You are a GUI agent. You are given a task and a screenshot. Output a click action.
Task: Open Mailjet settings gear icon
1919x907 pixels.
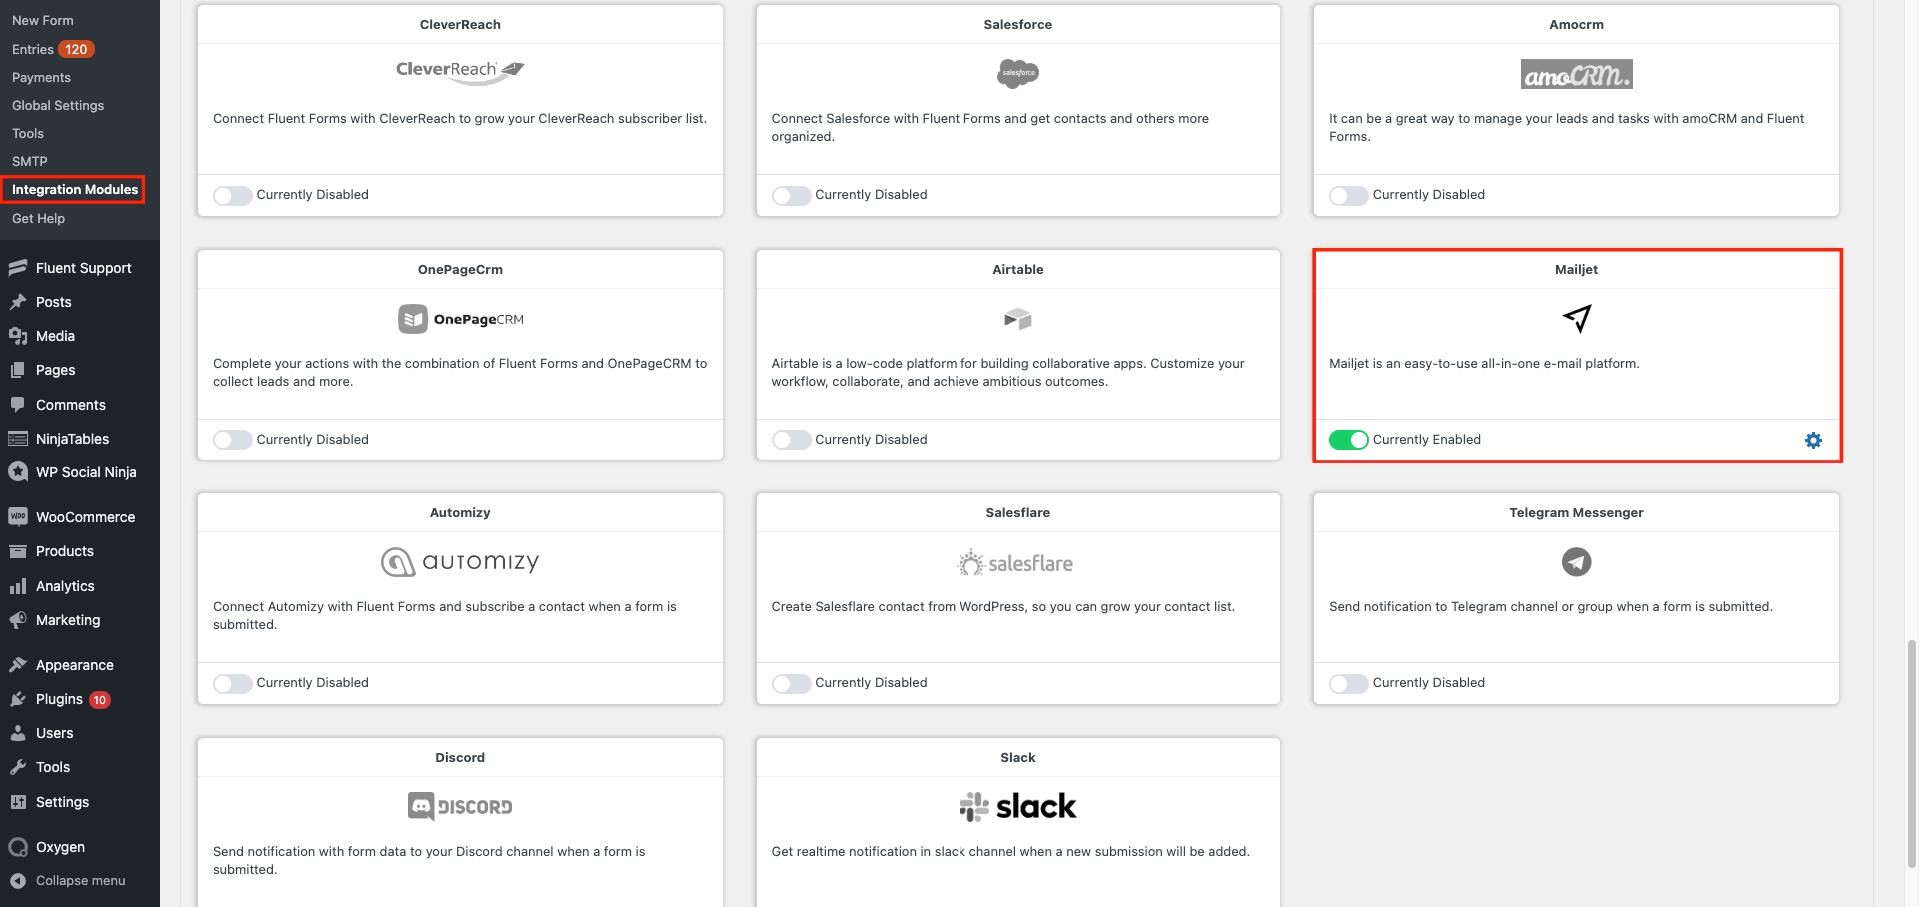pos(1813,441)
